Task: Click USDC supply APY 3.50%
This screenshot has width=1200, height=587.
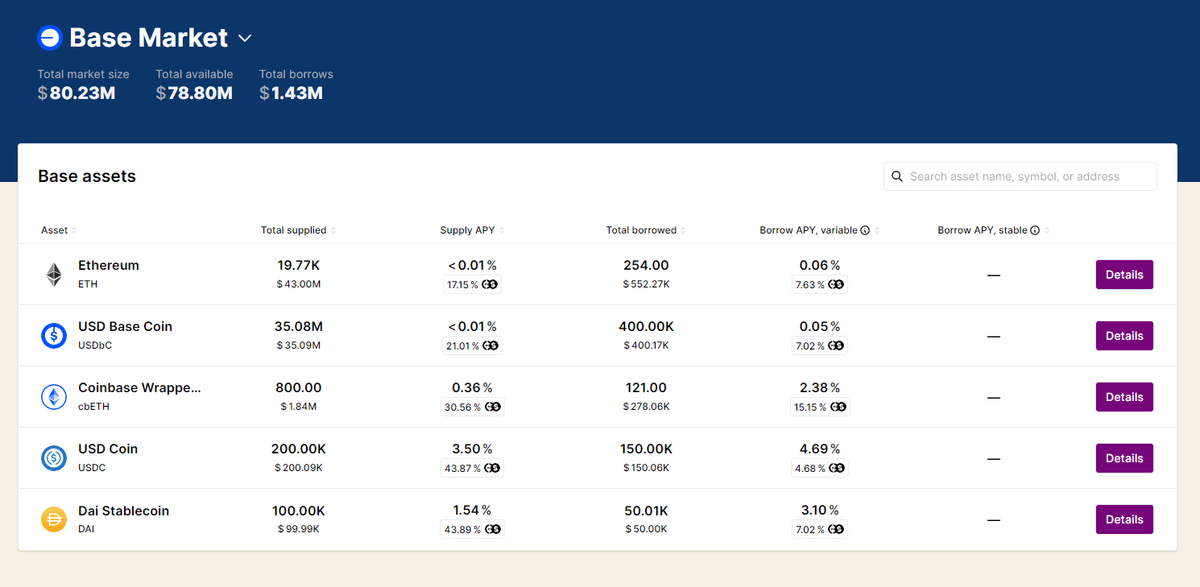Action: pos(472,449)
